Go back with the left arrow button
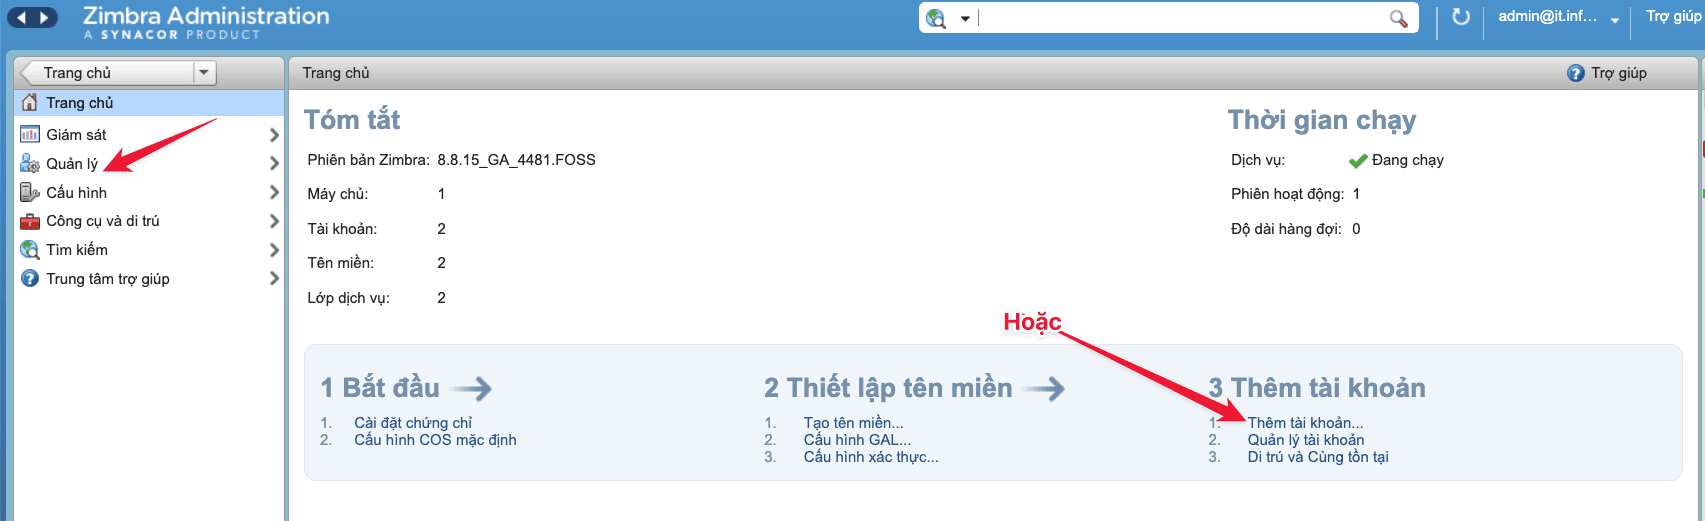1705x521 pixels. point(21,17)
